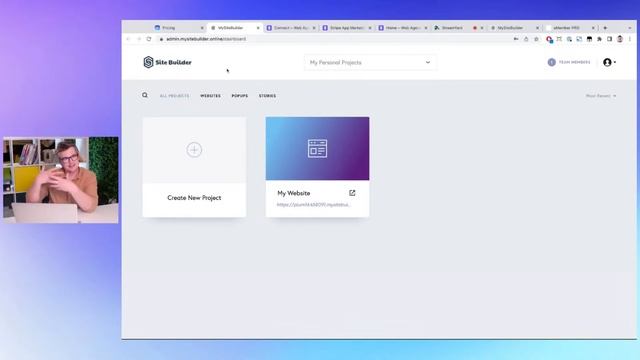640x360 pixels.
Task: Go forward with the browser forward arrow
Action: 139,39
